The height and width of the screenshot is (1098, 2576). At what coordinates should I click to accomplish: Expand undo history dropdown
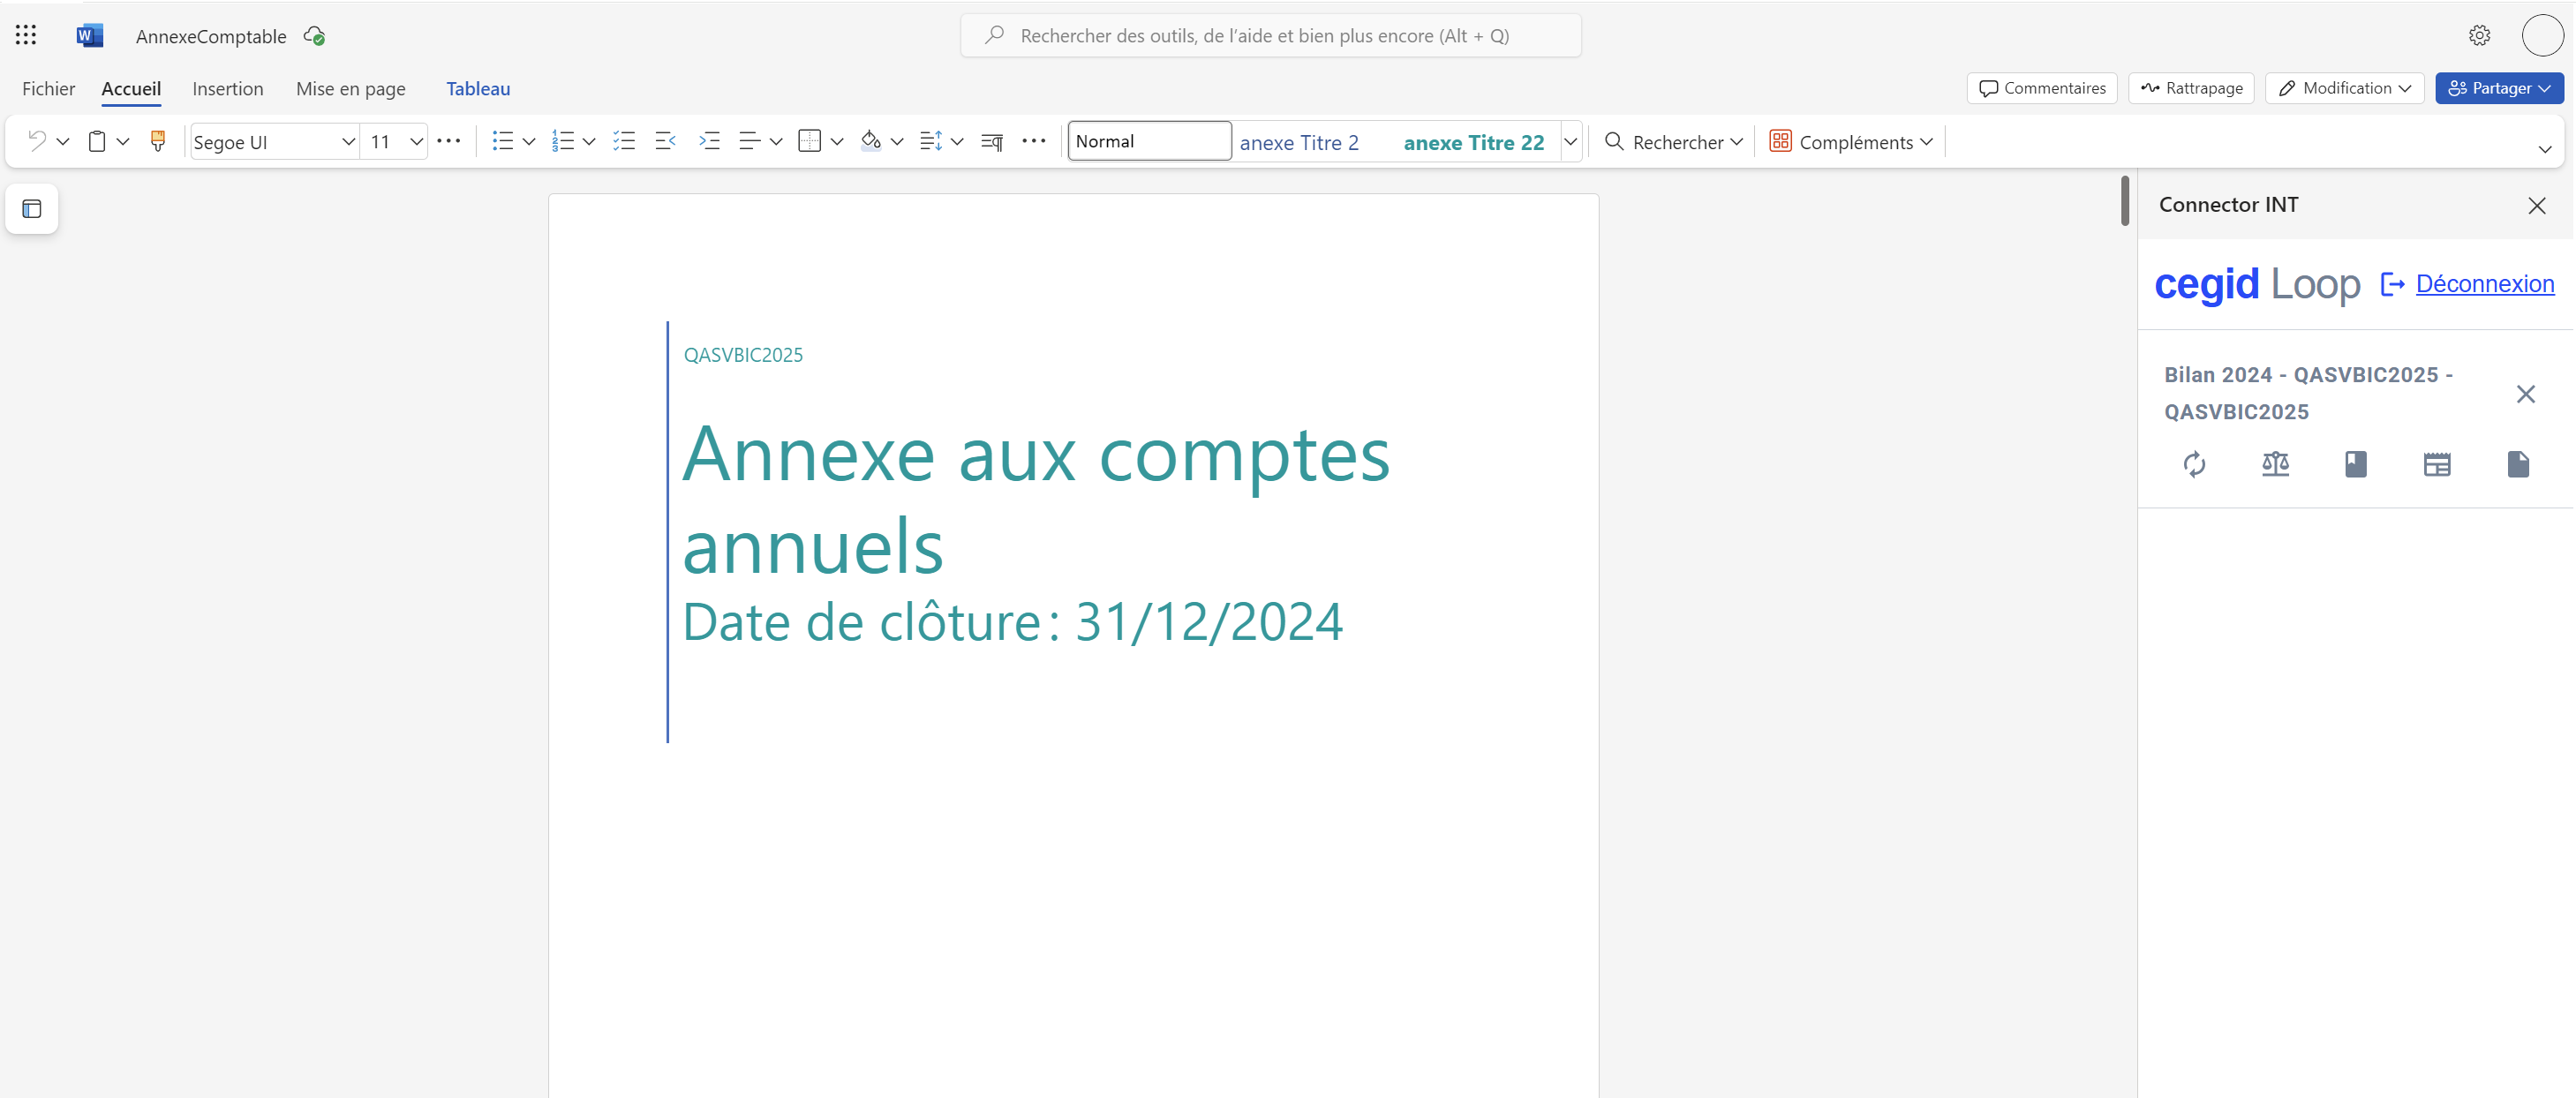tap(63, 141)
